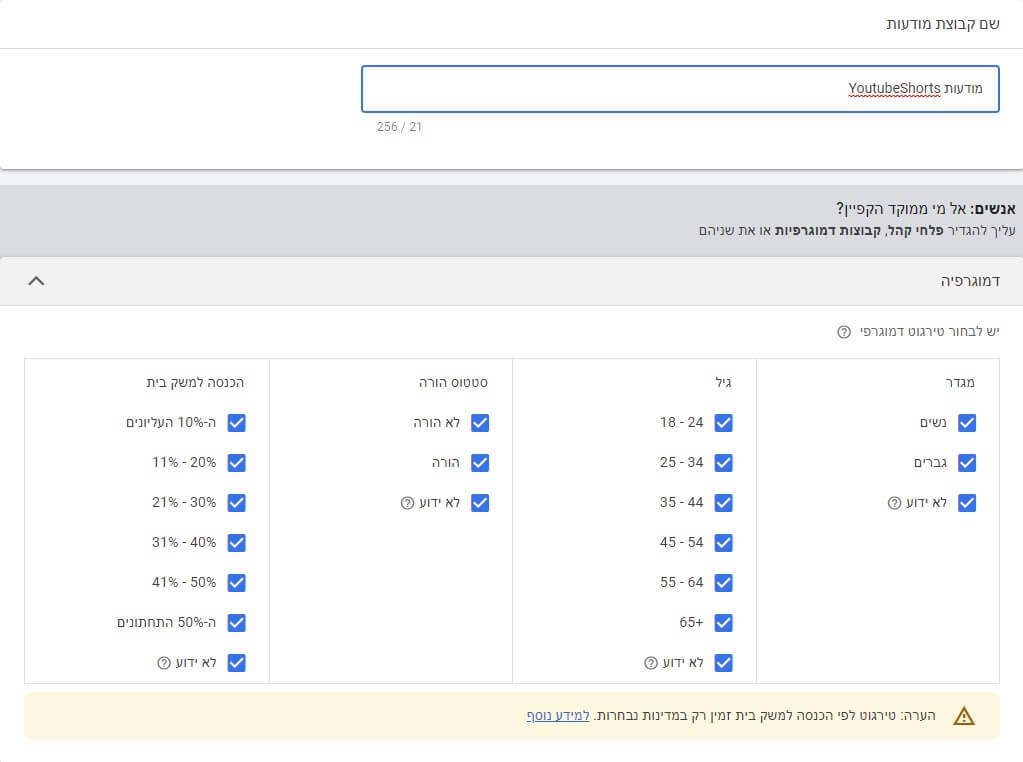The width and height of the screenshot is (1023, 762).
Task: Uncheck the לא הורה checkbox
Action: [480, 423]
